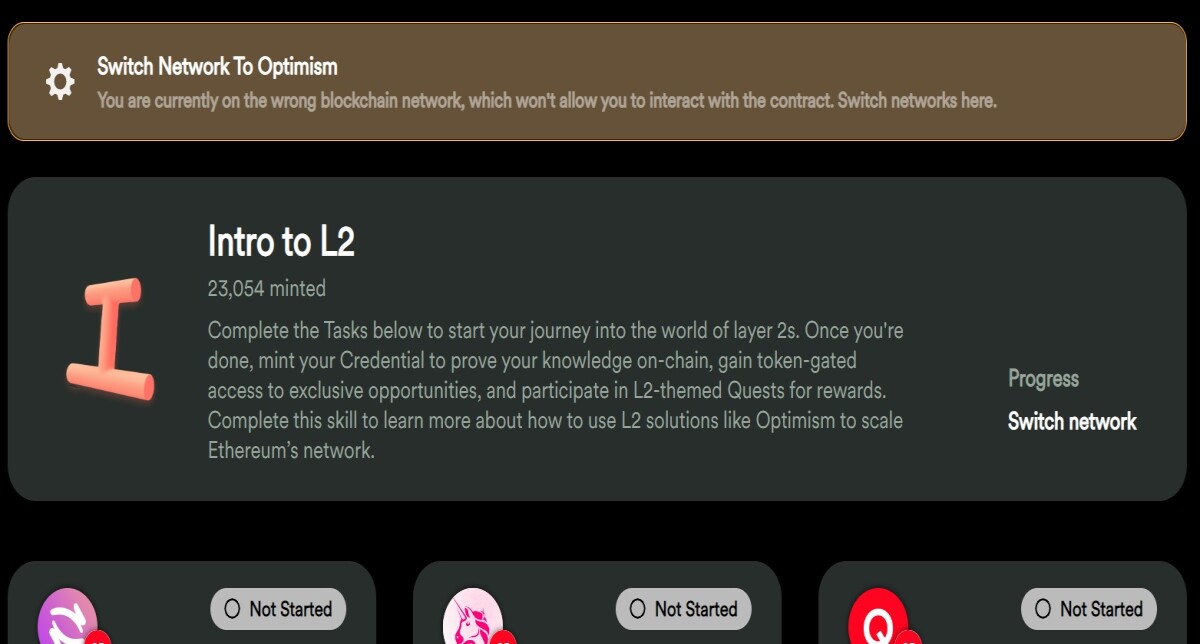
Task: Toggle the status circle in the first Not Started badge
Action: pyautogui.click(x=233, y=609)
